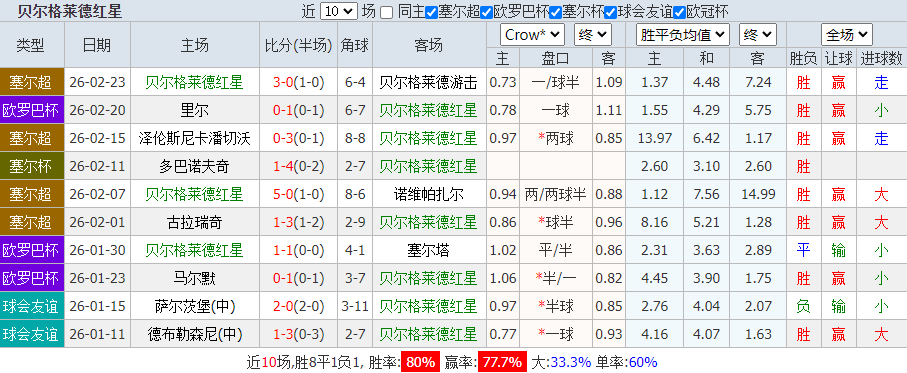
Task: Click the 一/球半 handicap cell
Action: pyautogui.click(x=555, y=82)
